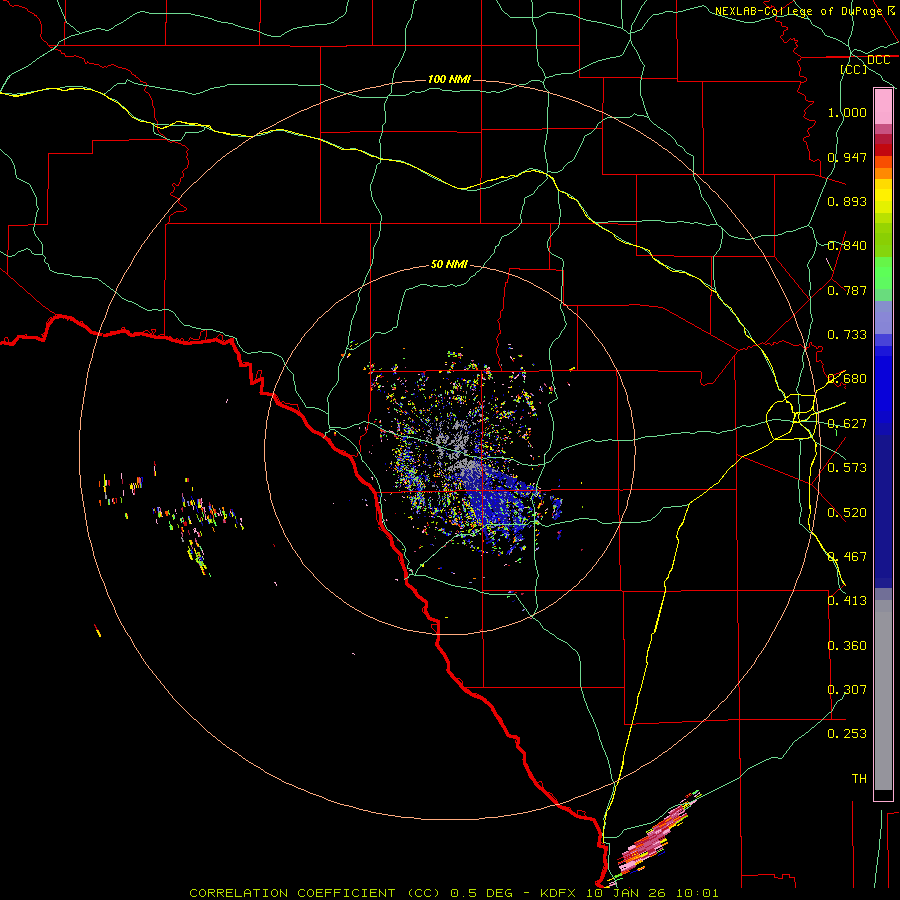900x900 pixels.
Task: Click the pink top segment of color bar
Action: pyautogui.click(x=883, y=107)
